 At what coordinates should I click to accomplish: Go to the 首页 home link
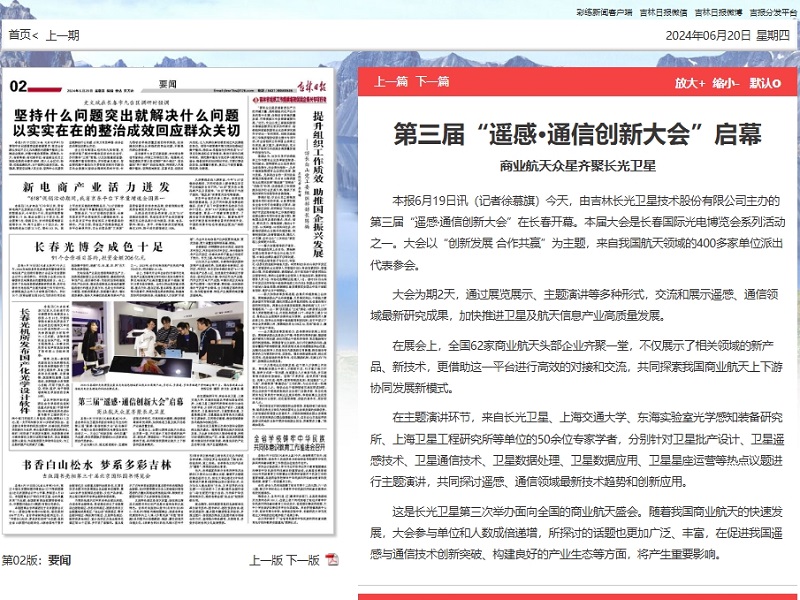pyautogui.click(x=20, y=35)
